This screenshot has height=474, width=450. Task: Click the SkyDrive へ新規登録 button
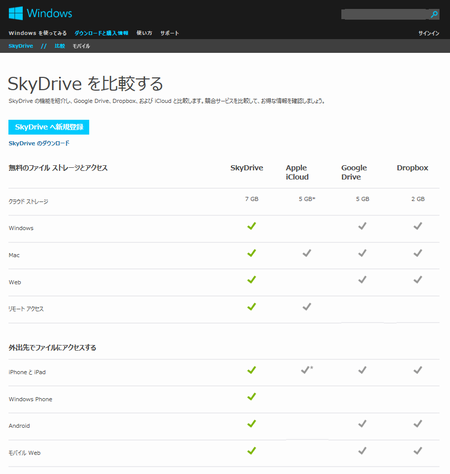pyautogui.click(x=49, y=127)
